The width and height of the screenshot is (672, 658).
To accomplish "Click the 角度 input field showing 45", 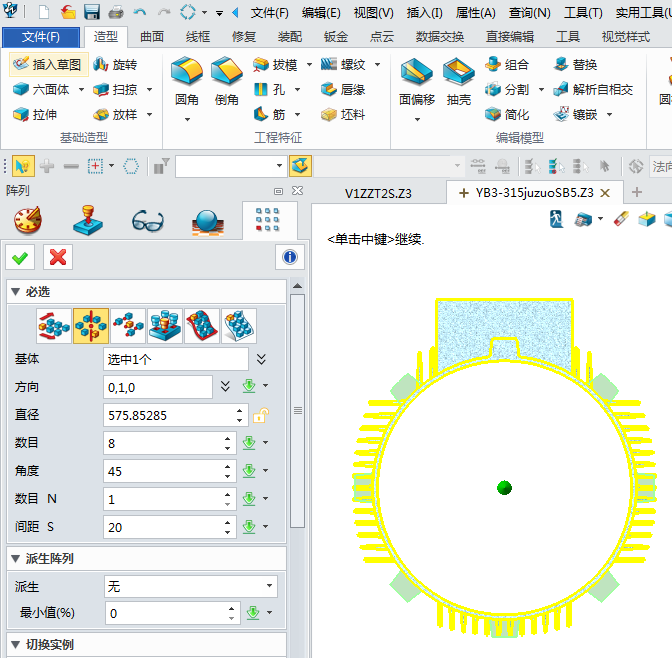I will (168, 471).
